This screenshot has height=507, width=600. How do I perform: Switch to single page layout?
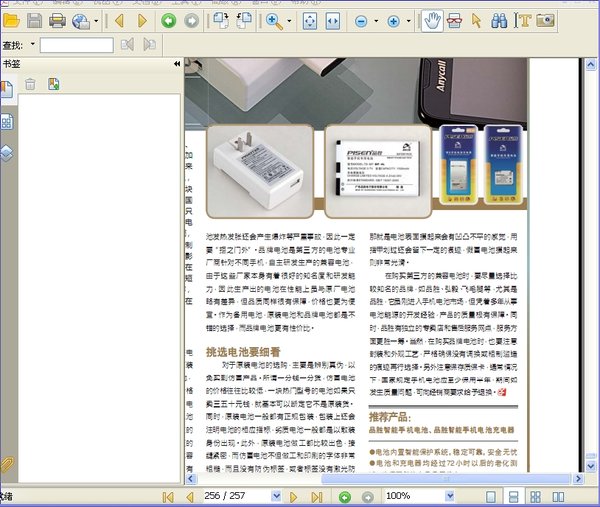(x=491, y=497)
